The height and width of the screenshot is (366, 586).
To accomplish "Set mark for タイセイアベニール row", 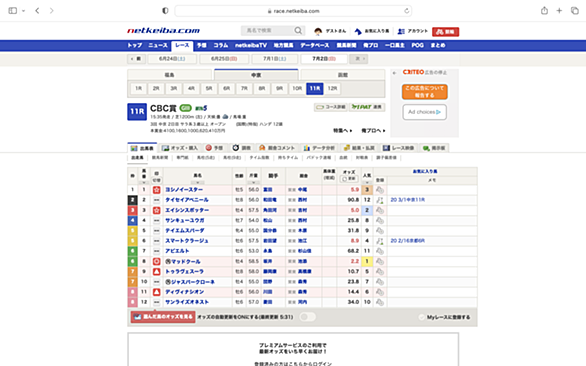I will tap(157, 200).
